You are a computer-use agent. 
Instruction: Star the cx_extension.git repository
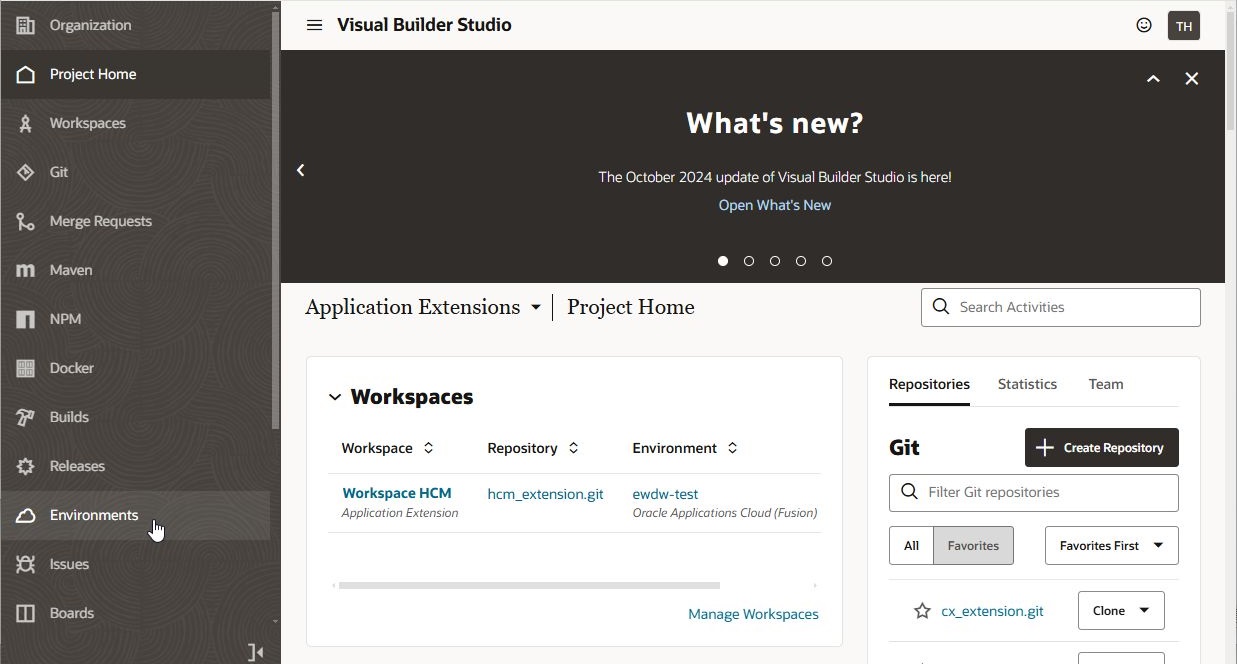[922, 611]
